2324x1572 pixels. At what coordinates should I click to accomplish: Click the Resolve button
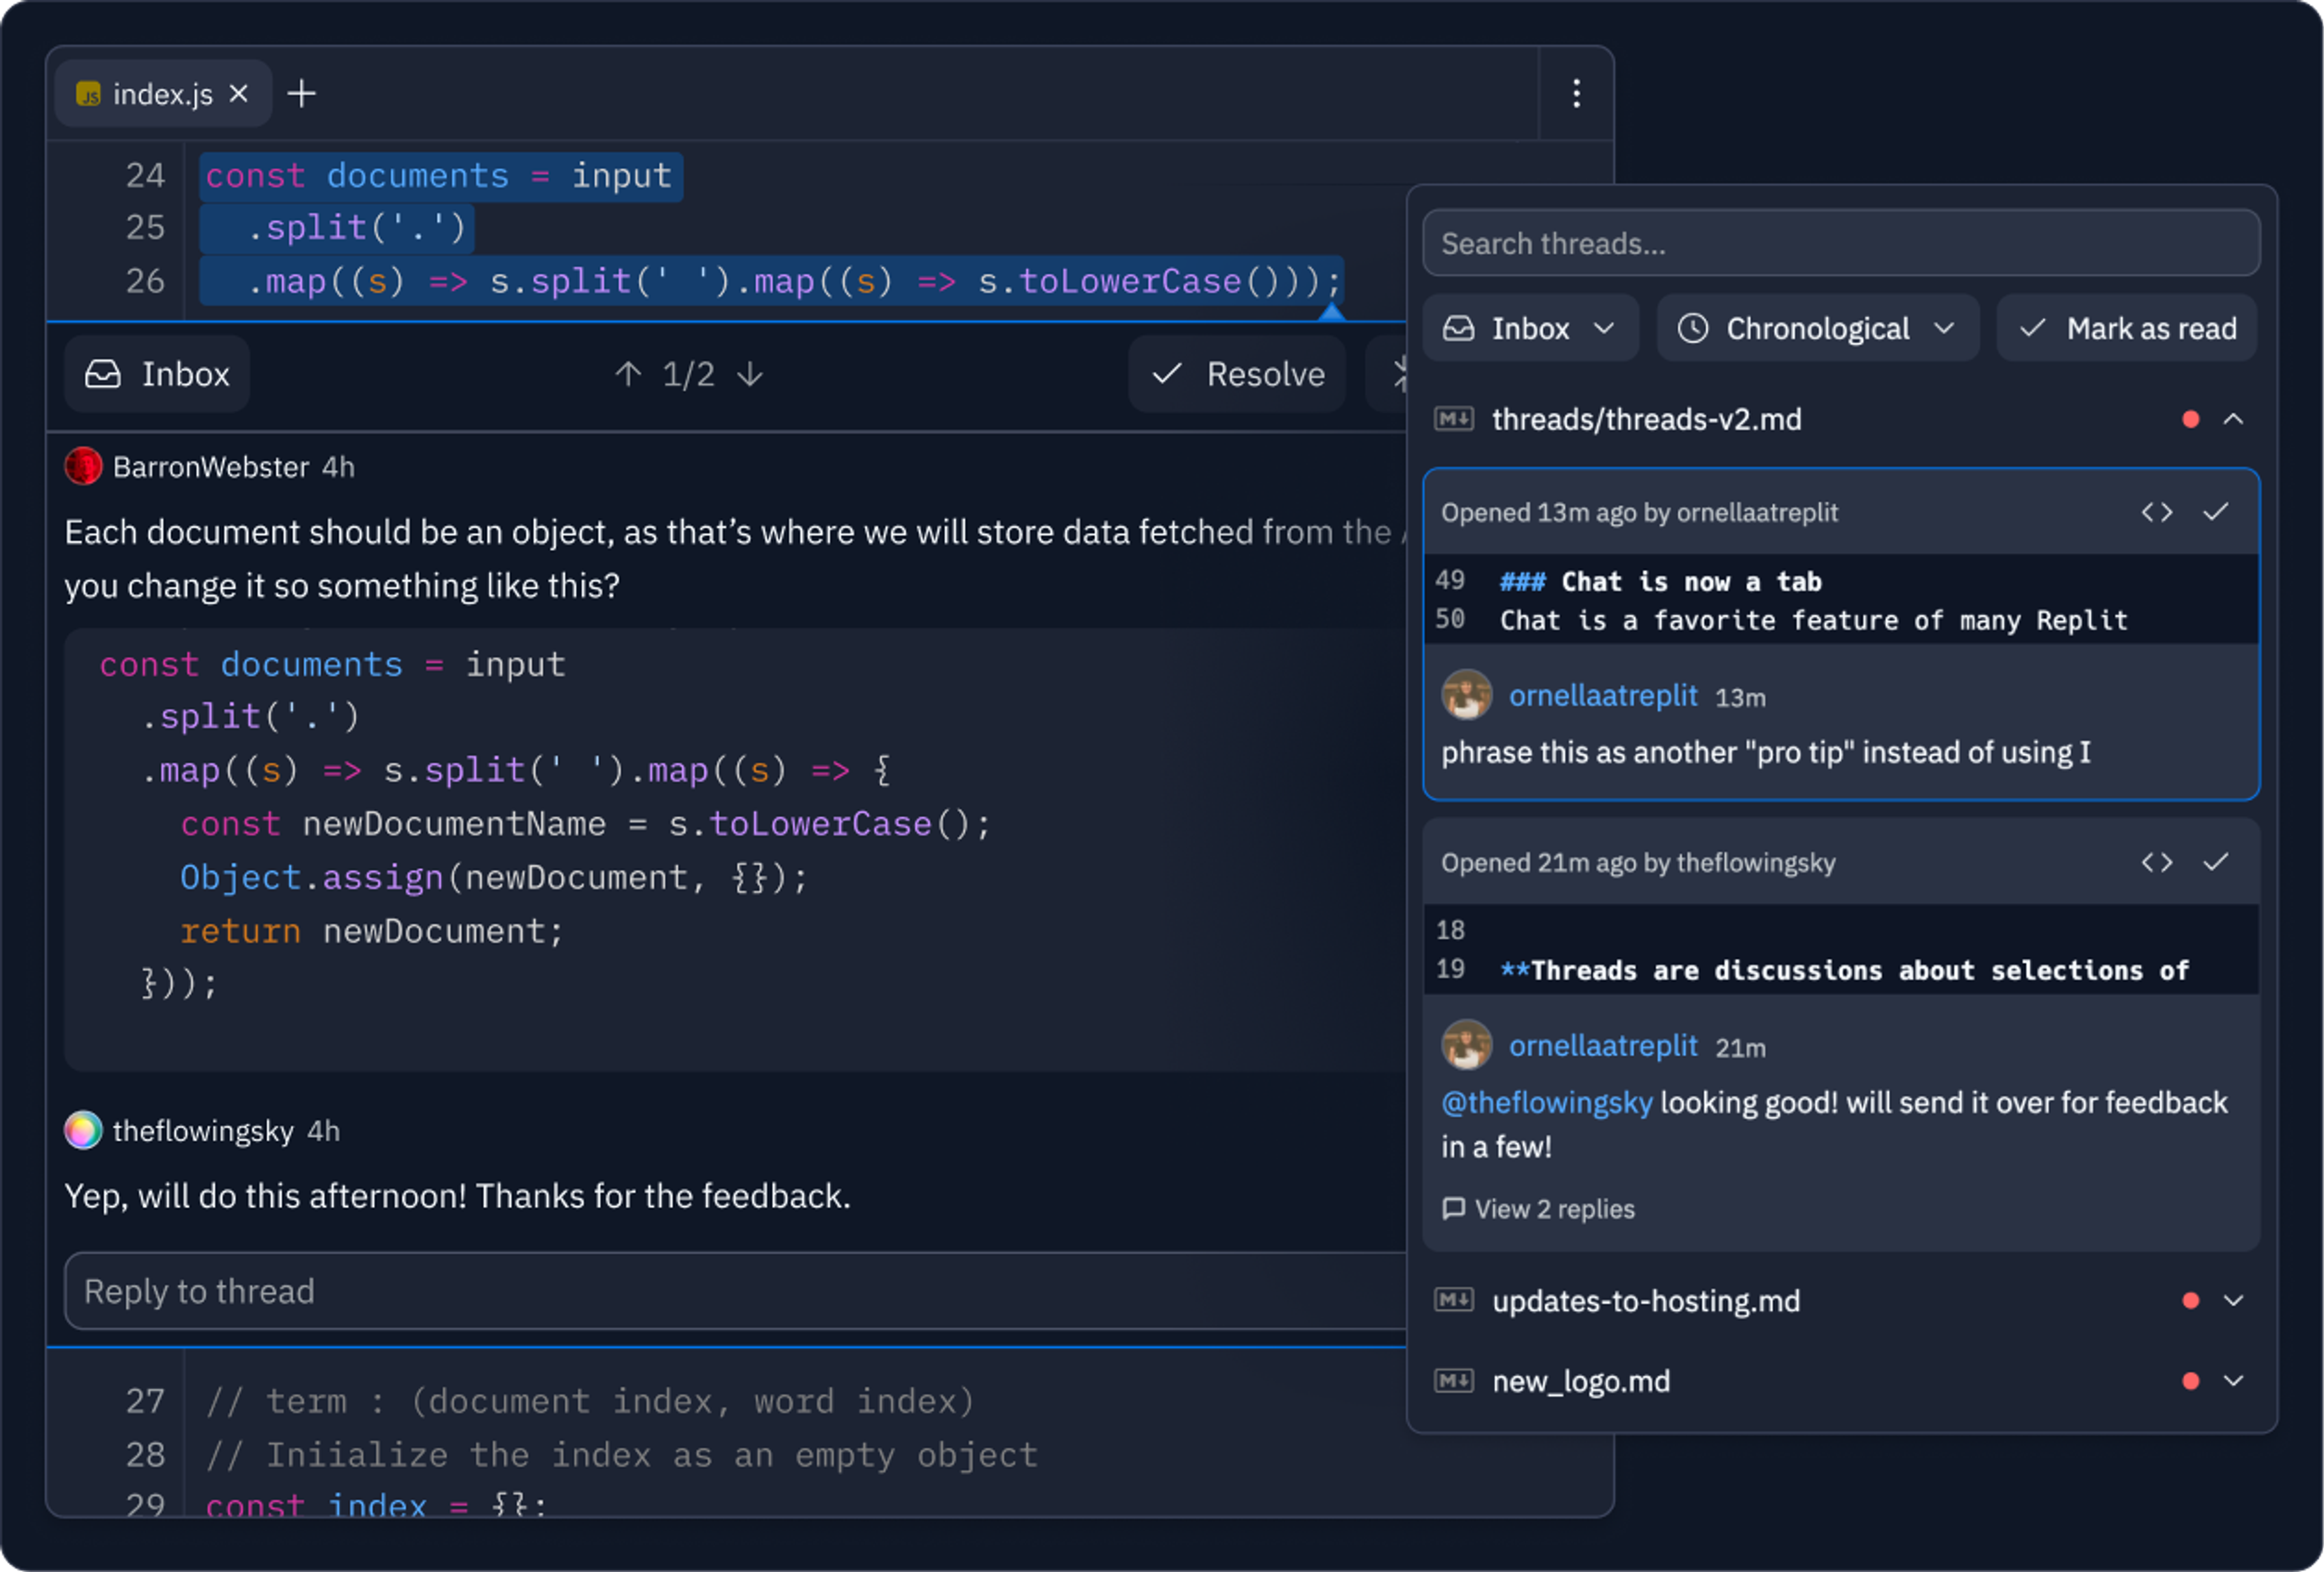1238,374
